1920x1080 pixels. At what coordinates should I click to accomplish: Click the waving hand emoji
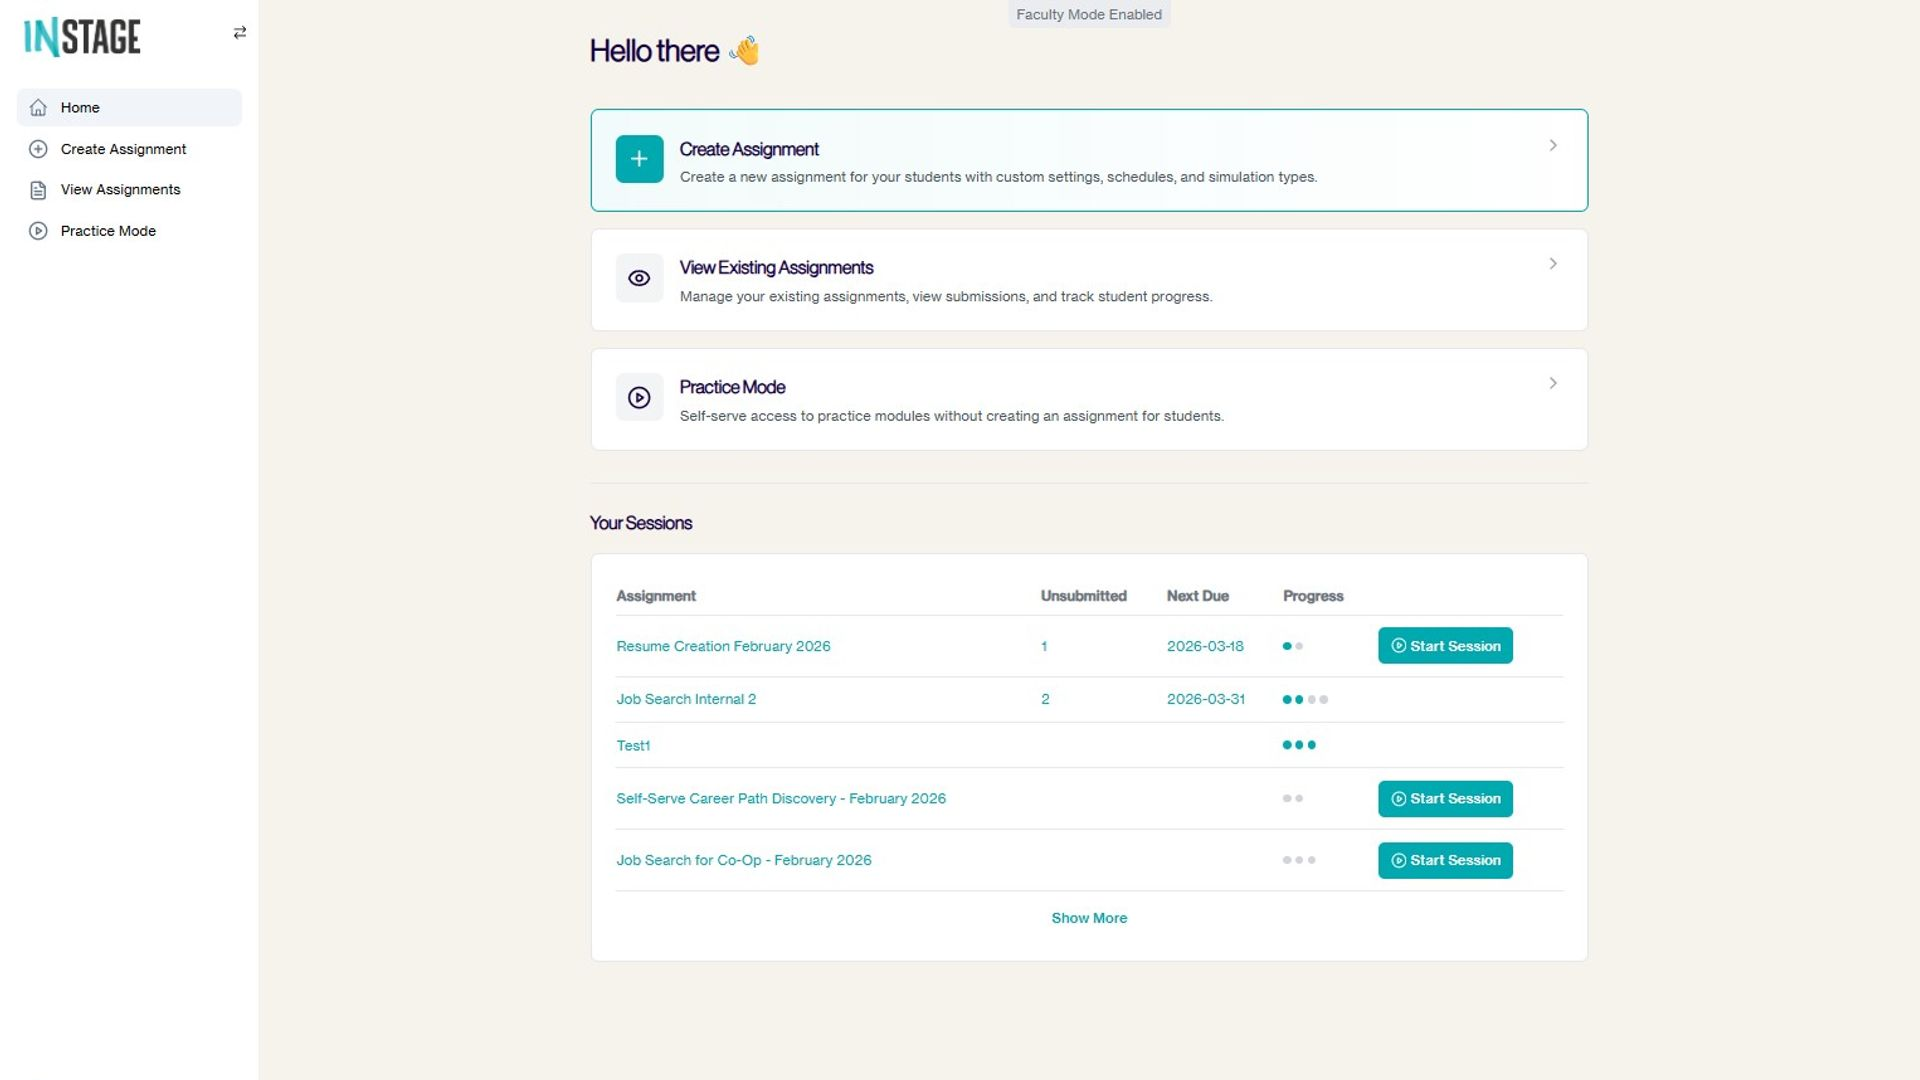[x=745, y=50]
